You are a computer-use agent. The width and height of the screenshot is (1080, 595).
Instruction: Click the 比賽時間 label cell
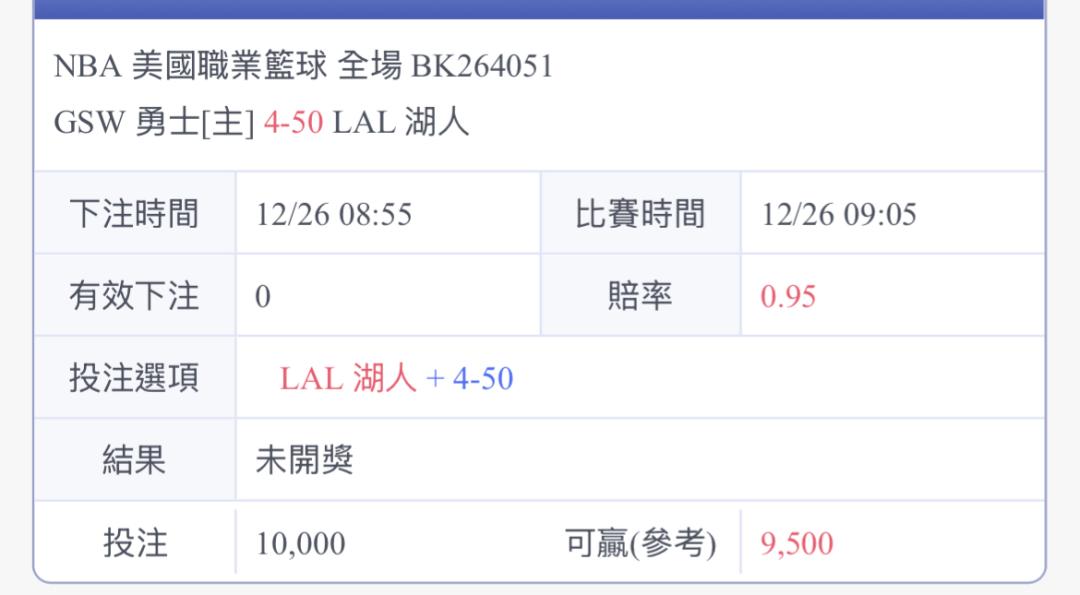click(x=641, y=213)
